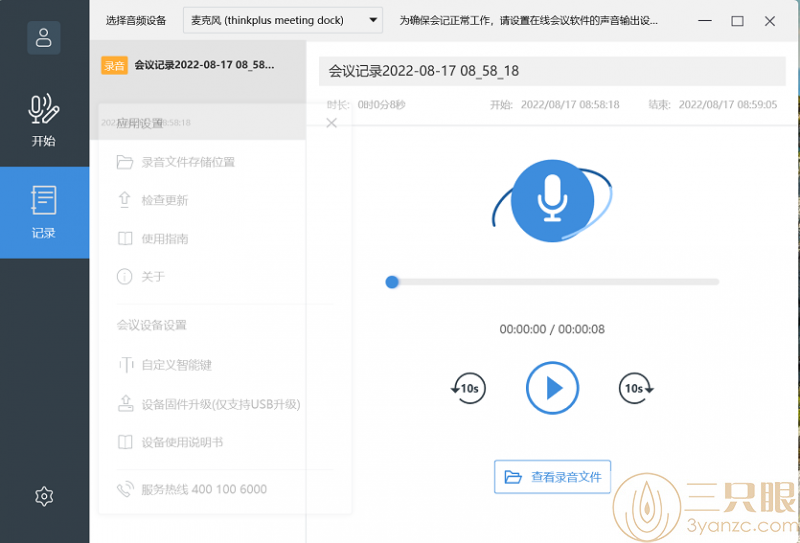800x543 pixels.
Task: Expand the audio device dropdown
Action: pos(283,20)
